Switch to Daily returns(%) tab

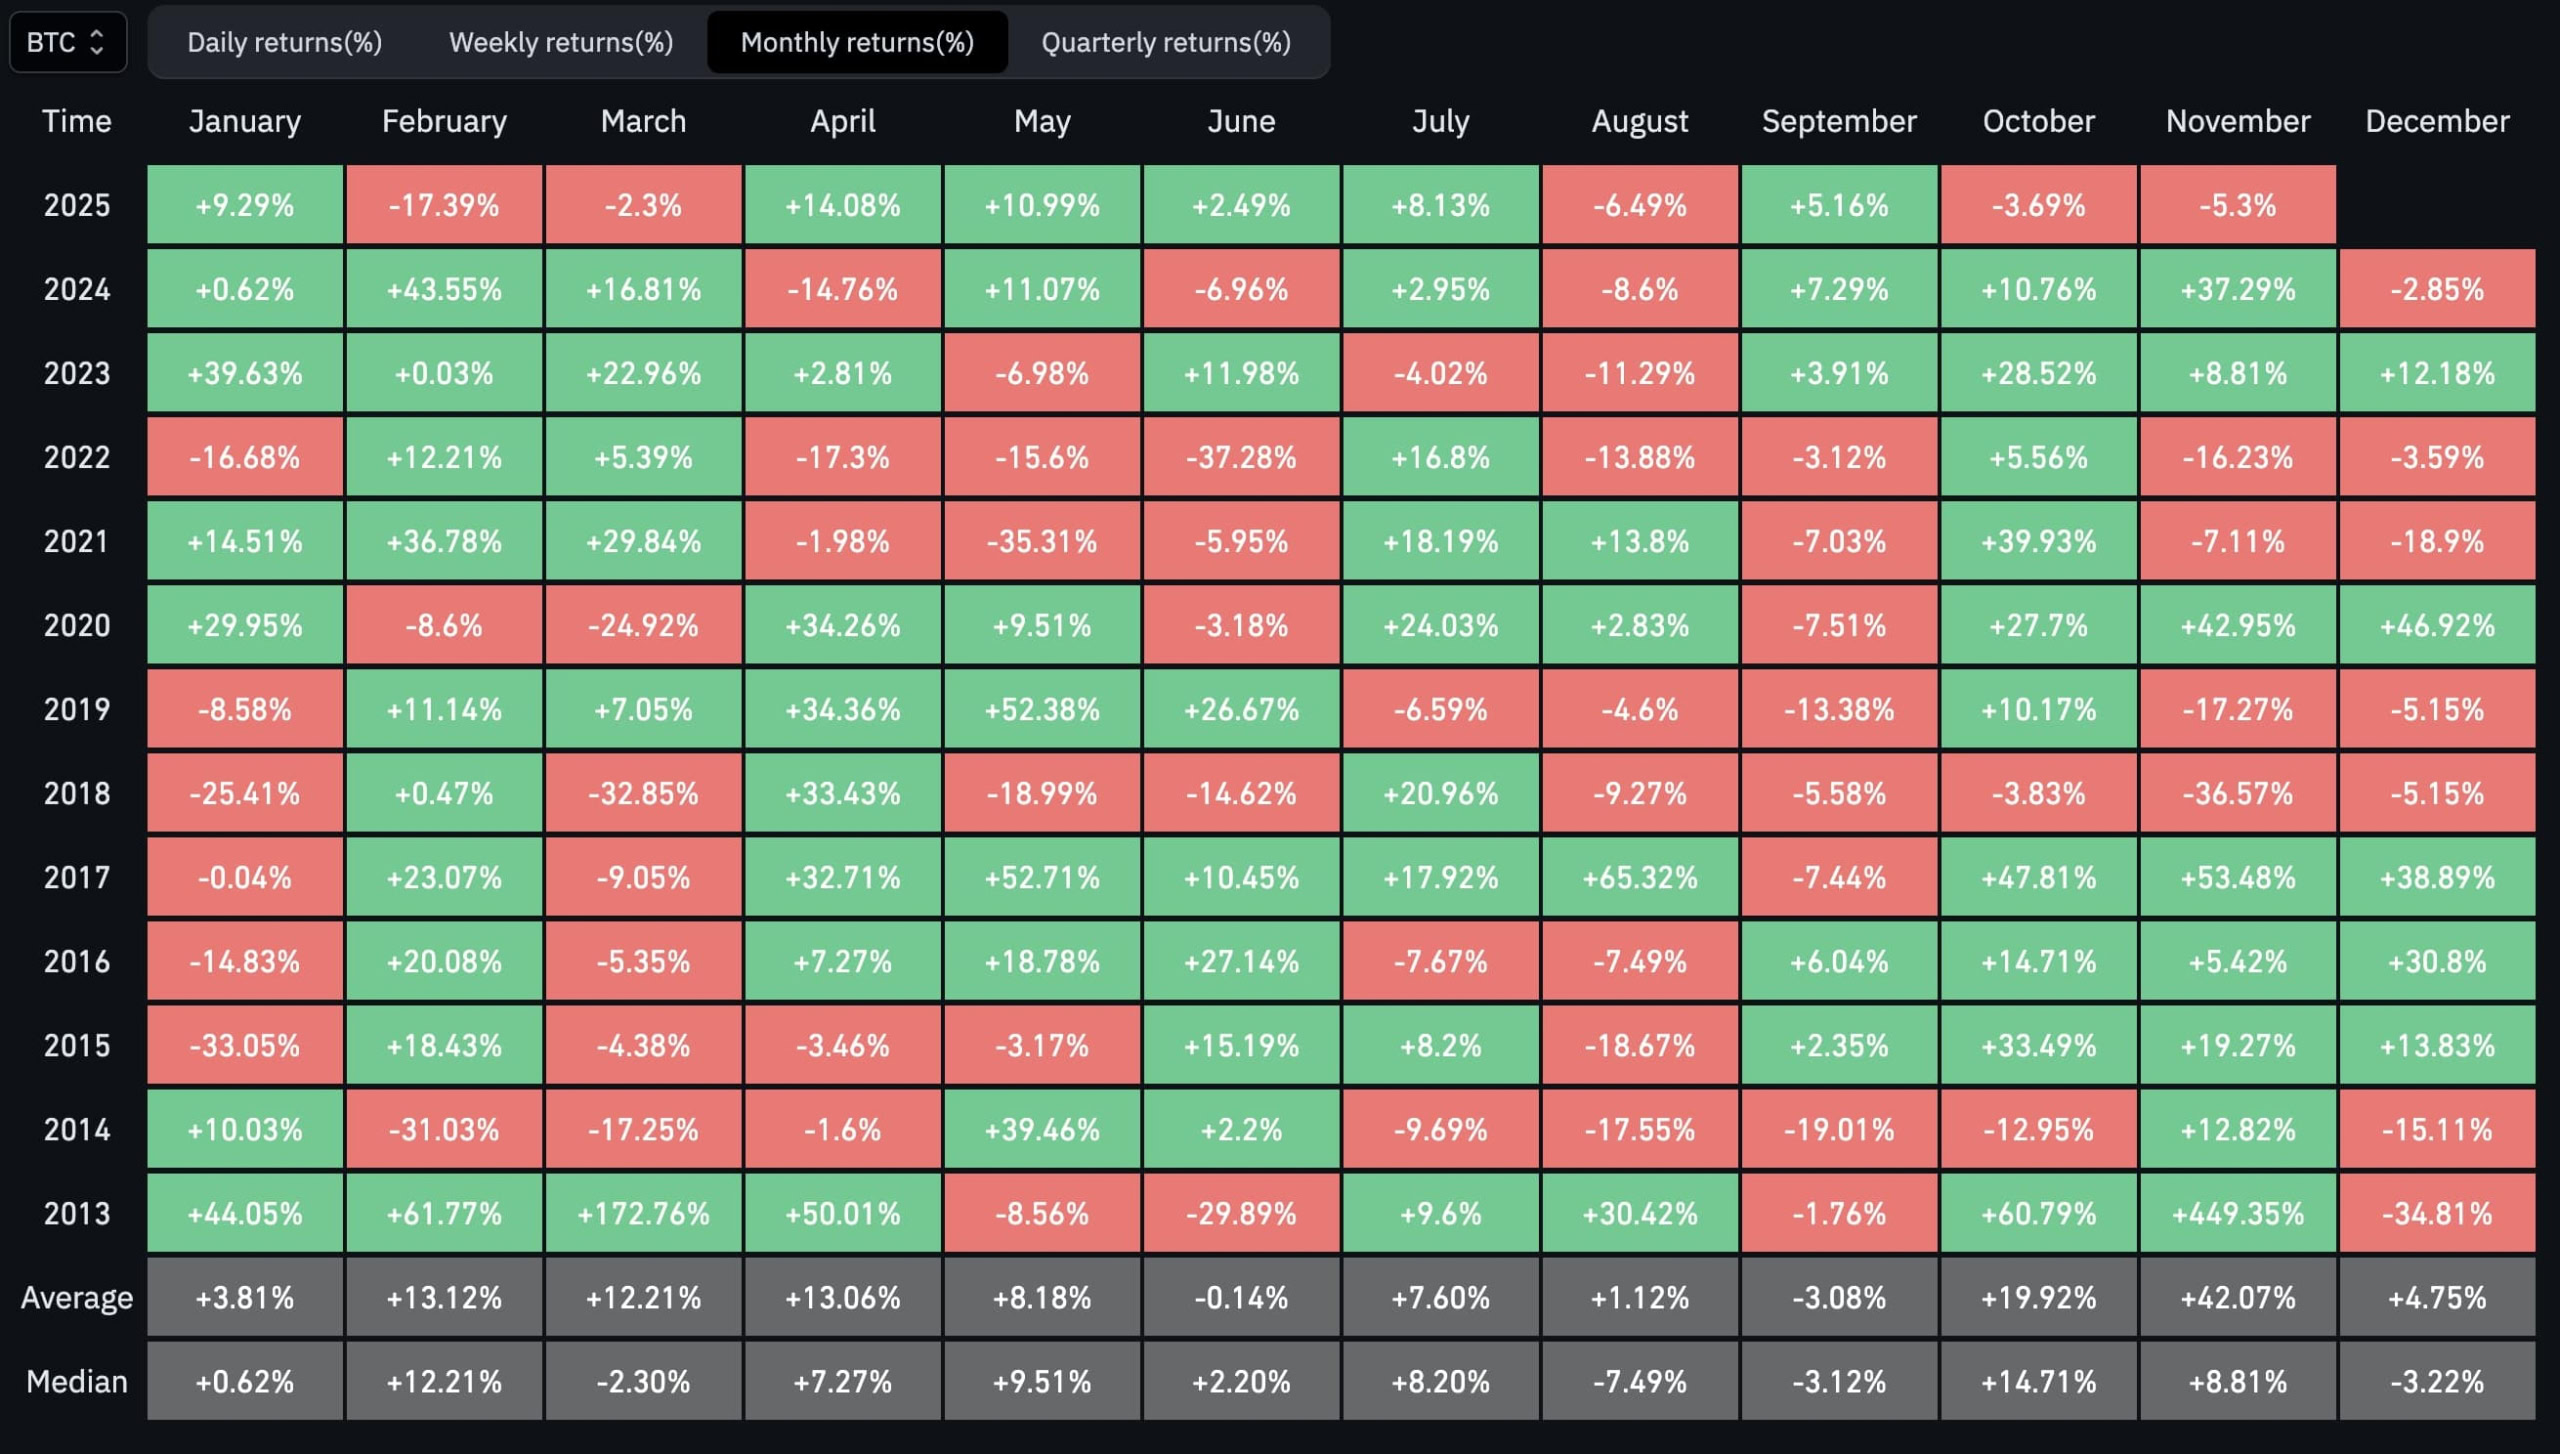tap(284, 42)
